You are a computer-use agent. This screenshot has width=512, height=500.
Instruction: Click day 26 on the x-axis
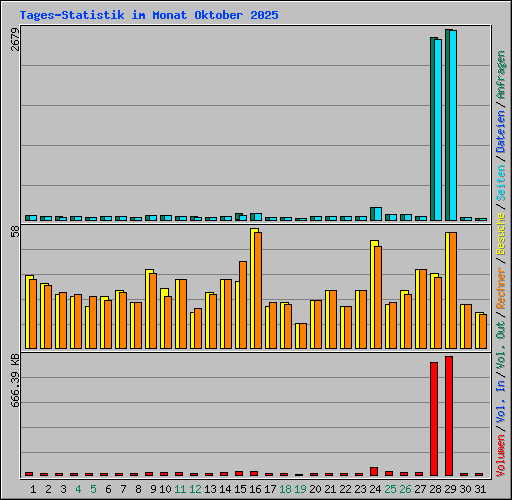click(405, 489)
